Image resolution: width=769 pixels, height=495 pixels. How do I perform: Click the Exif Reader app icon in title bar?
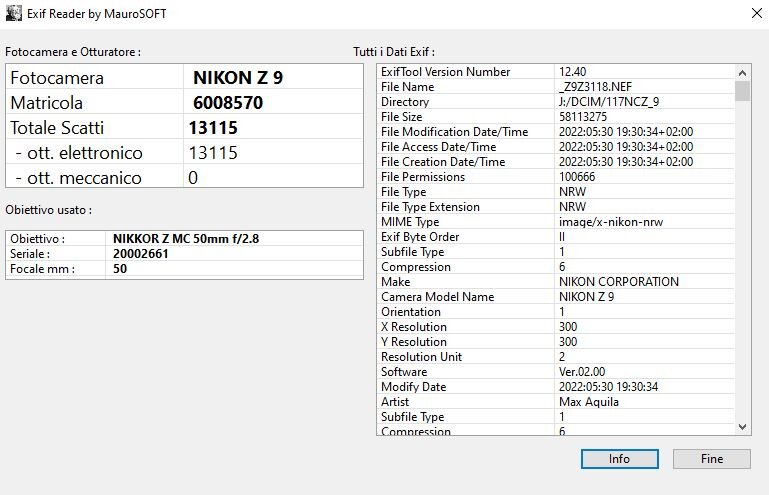14,13
